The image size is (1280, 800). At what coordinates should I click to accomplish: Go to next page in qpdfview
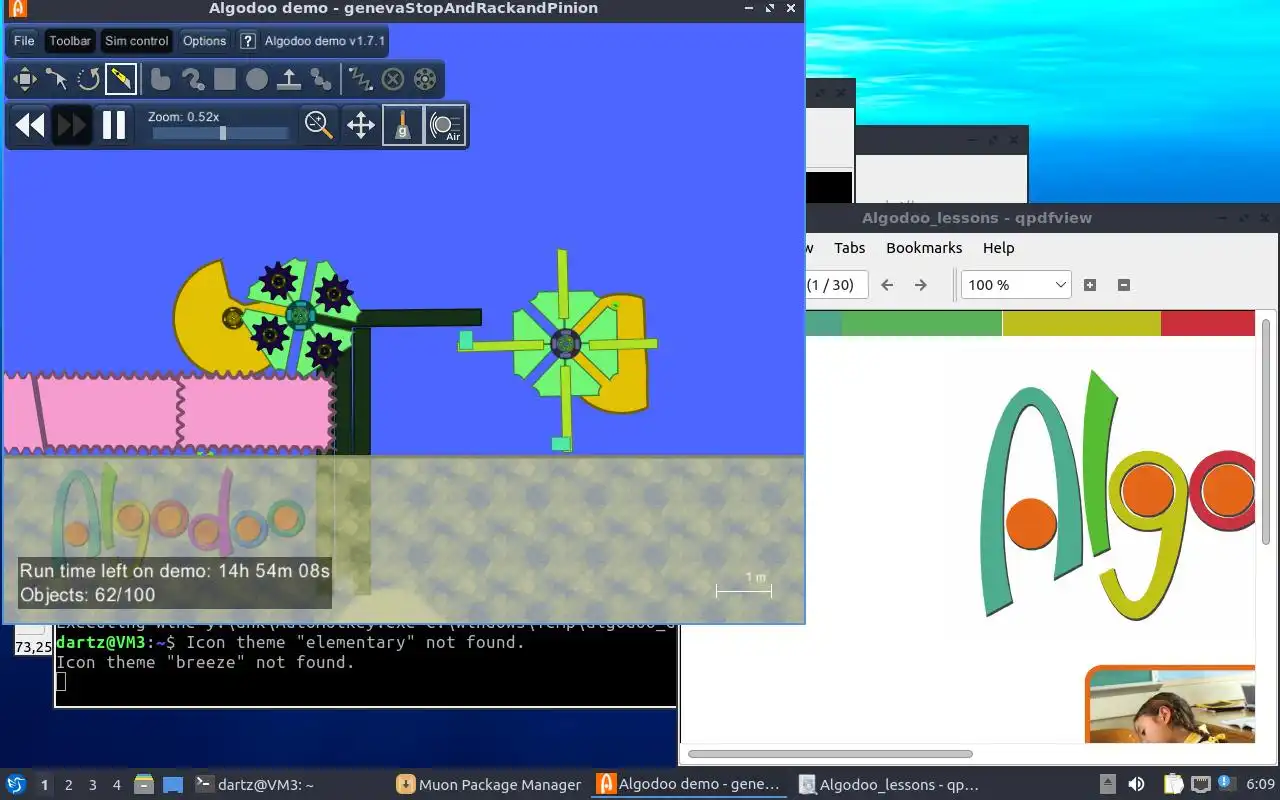(921, 285)
